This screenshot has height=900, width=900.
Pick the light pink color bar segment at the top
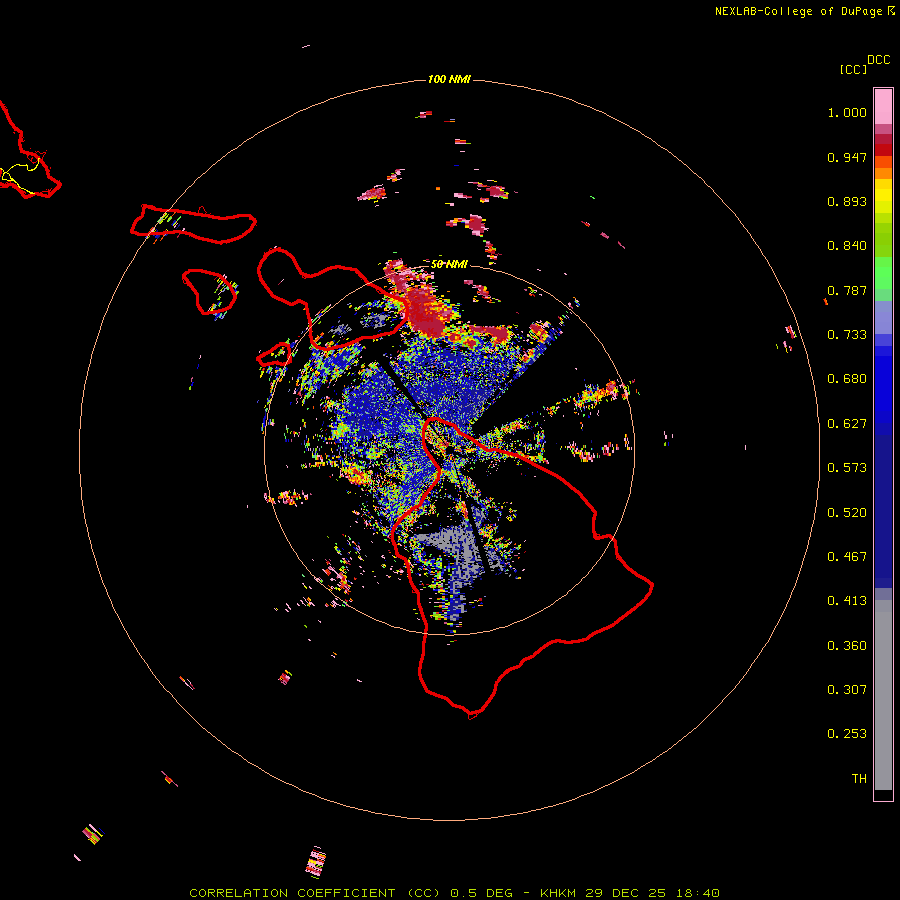pyautogui.click(x=883, y=107)
